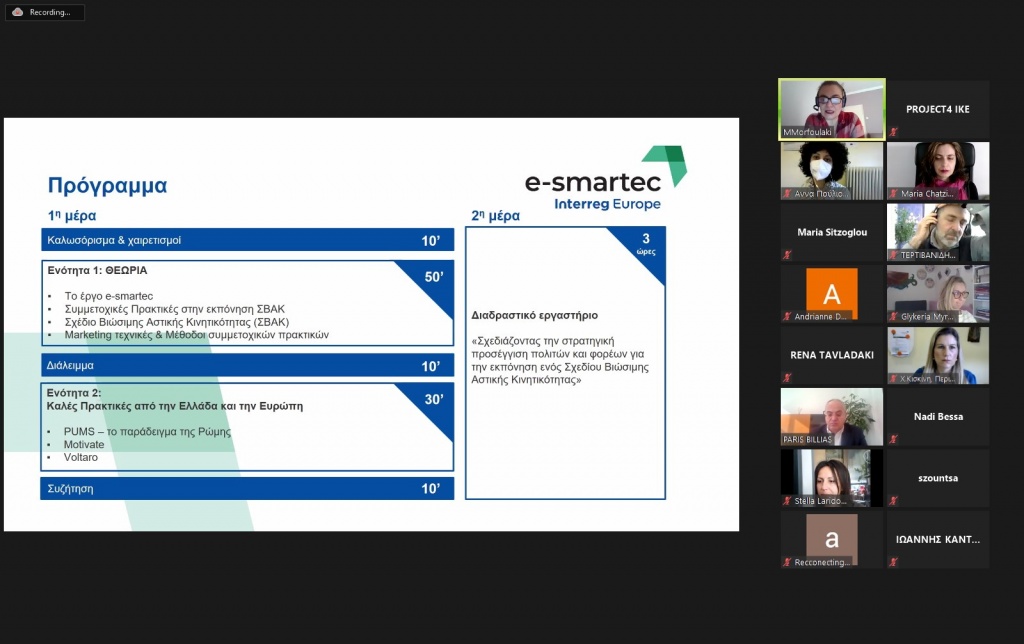Screen dimensions: 1024x644
Task: Click the muted mic icon on Nadi Bessa tile
Action: 893,439
